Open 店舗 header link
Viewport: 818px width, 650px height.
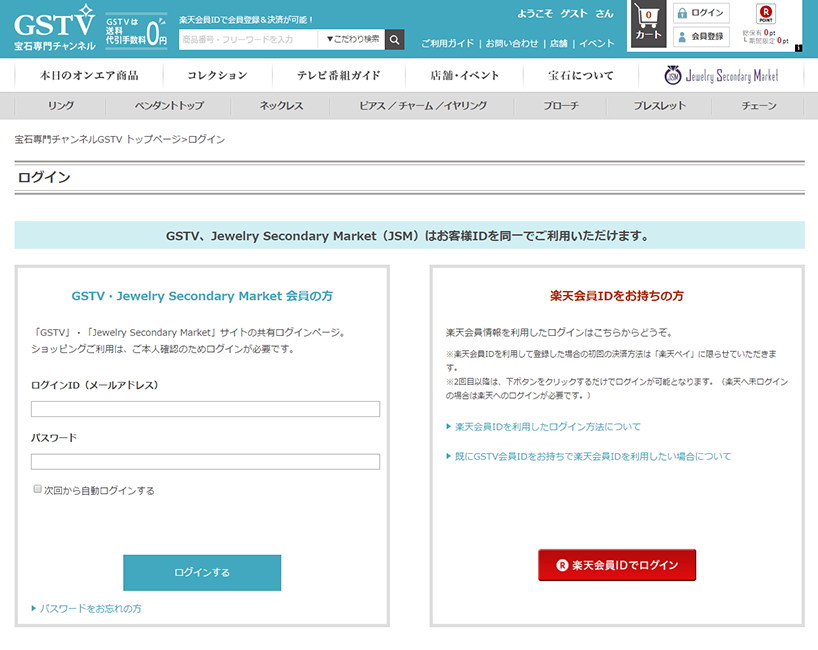pyautogui.click(x=558, y=43)
